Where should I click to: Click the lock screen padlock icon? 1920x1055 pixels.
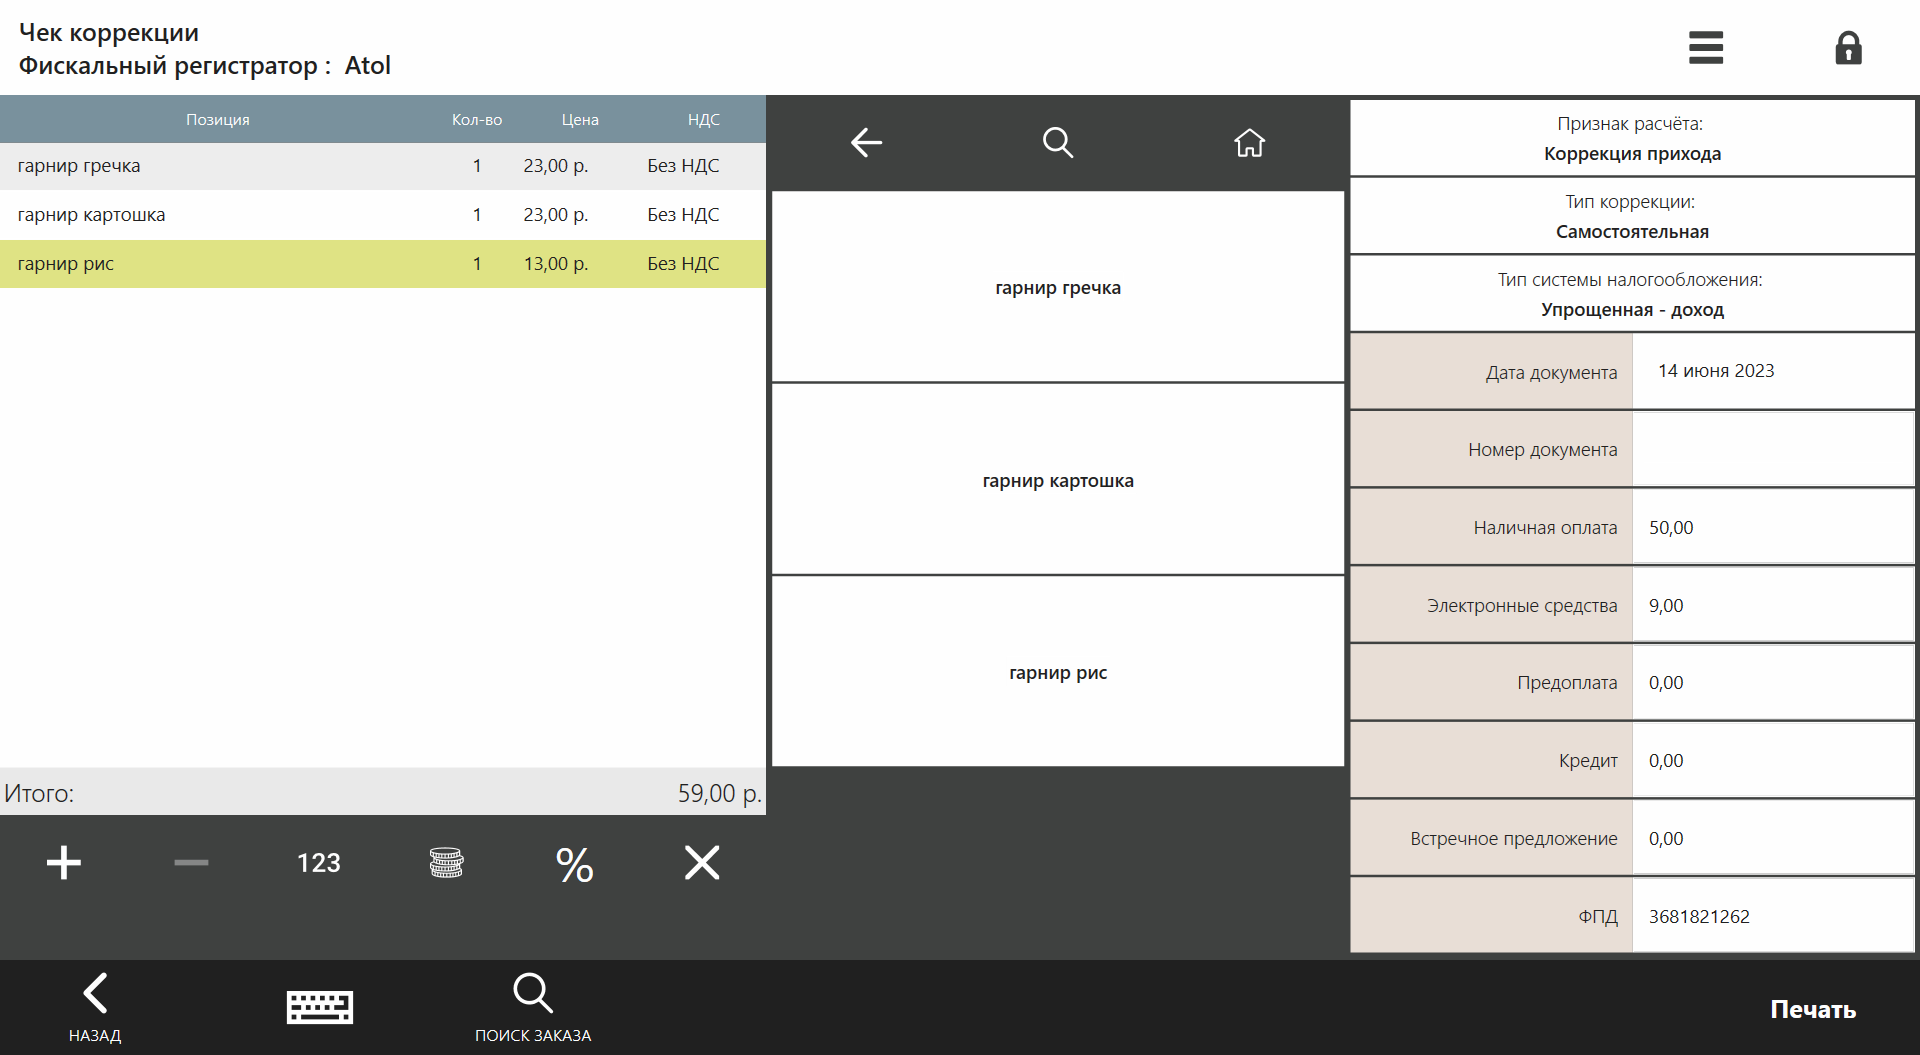point(1848,47)
